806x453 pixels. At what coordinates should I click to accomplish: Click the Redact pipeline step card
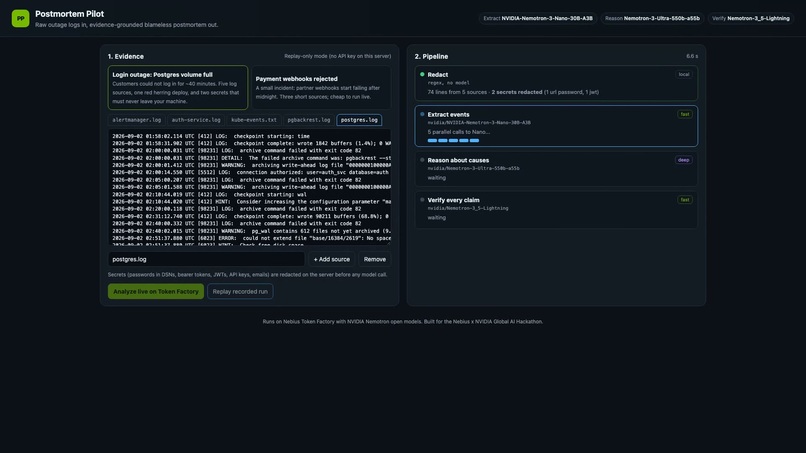coord(556,83)
